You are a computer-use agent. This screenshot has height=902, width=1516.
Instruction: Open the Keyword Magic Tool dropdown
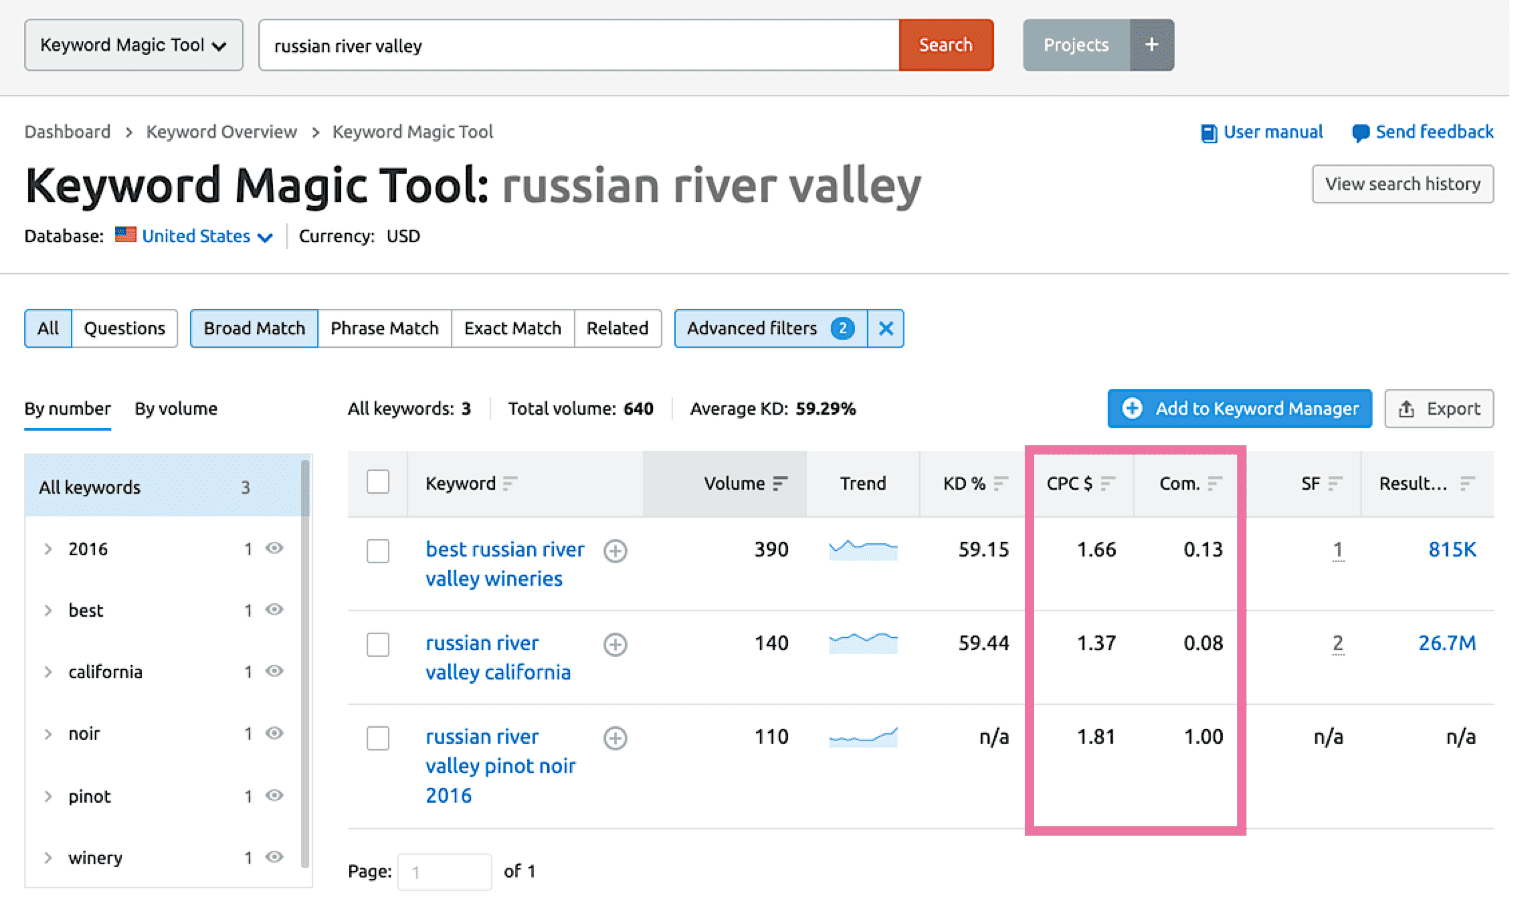pyautogui.click(x=133, y=44)
